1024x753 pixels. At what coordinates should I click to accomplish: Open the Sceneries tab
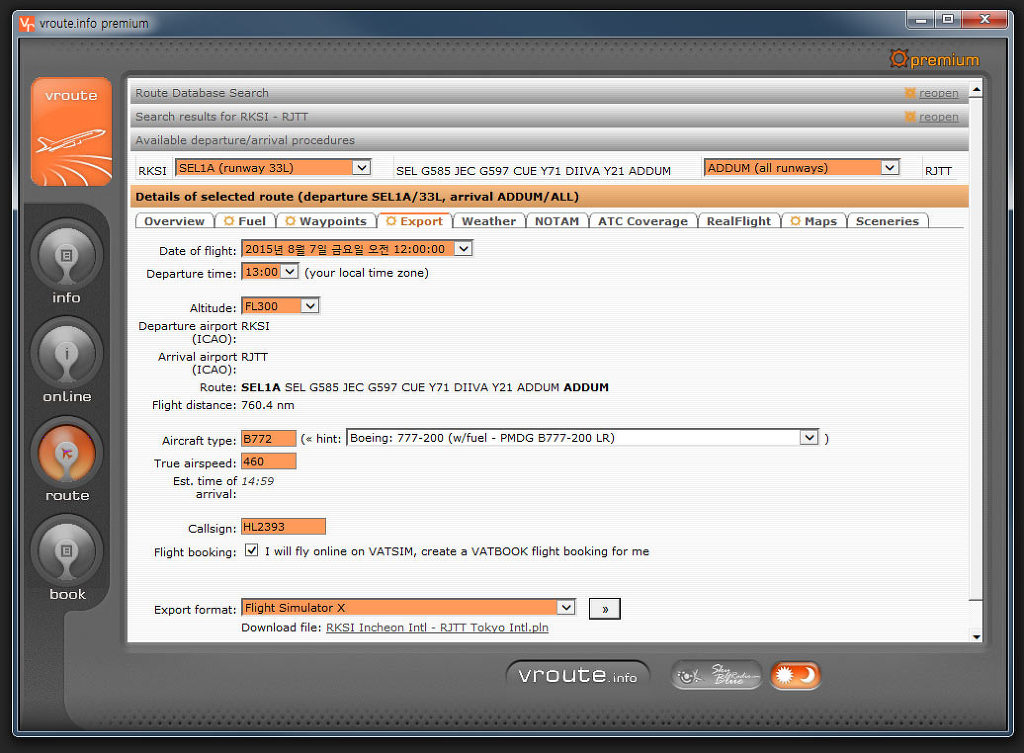click(x=887, y=221)
